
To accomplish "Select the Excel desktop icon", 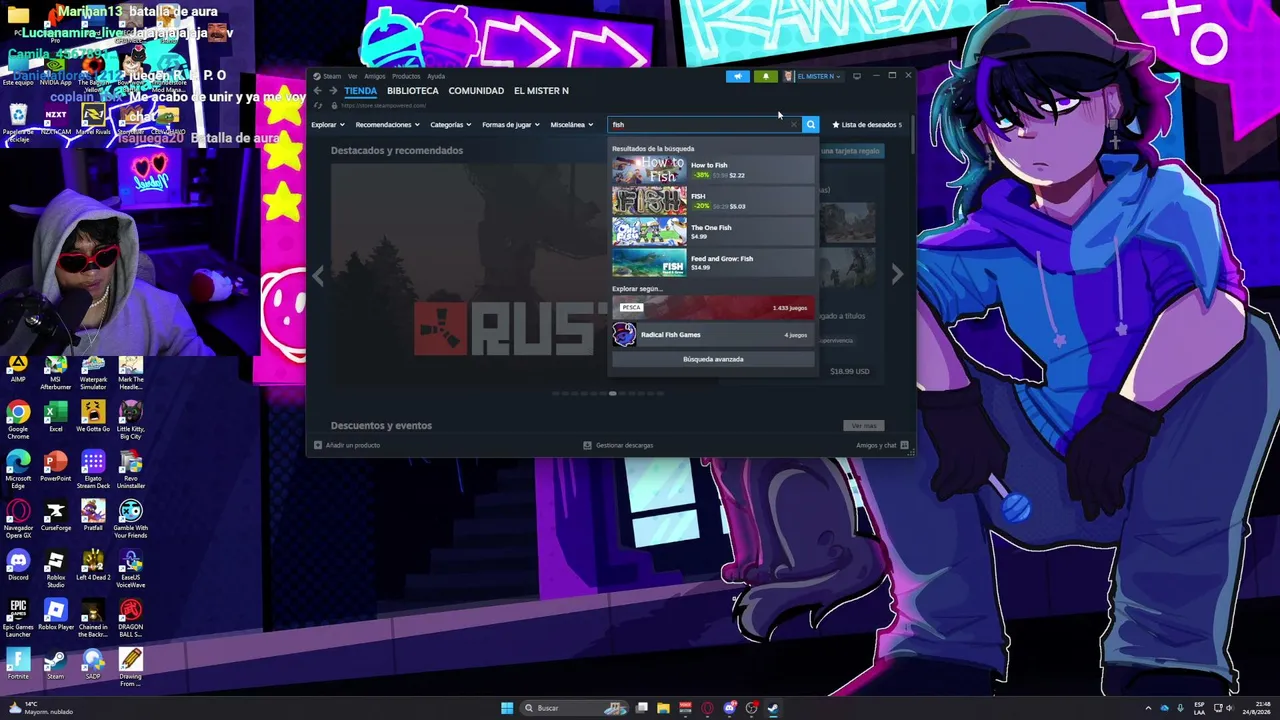I will point(56,417).
